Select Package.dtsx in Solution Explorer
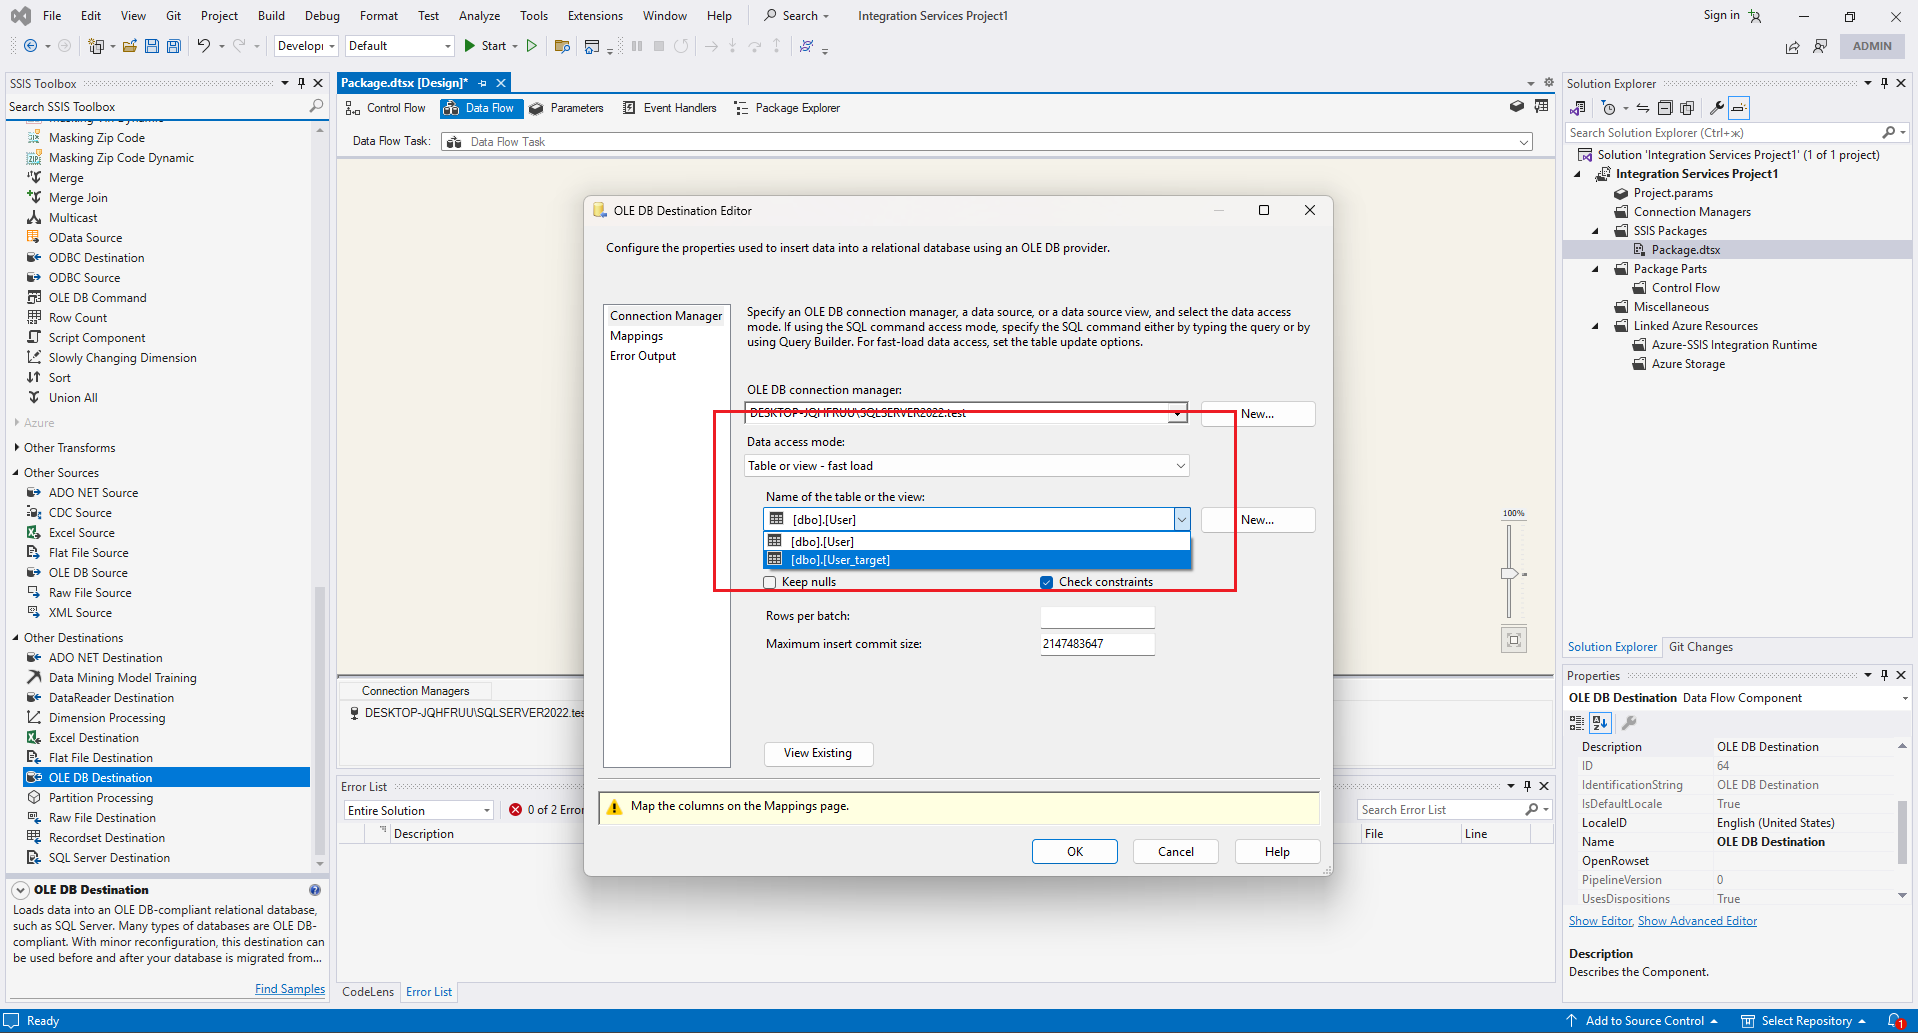1918x1033 pixels. click(1685, 250)
